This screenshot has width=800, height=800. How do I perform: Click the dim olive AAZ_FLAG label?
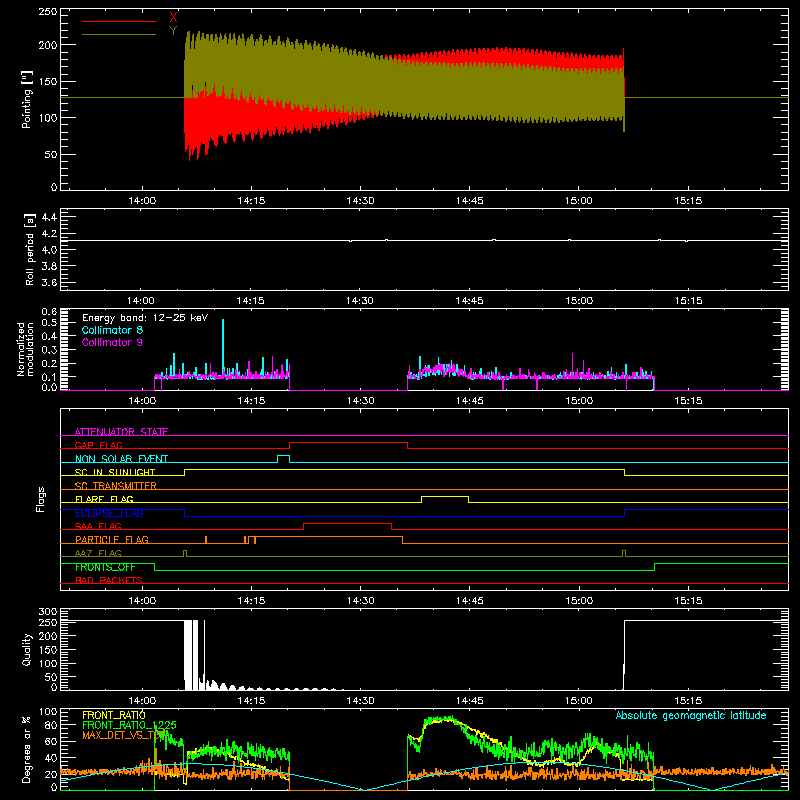pyautogui.click(x=98, y=553)
